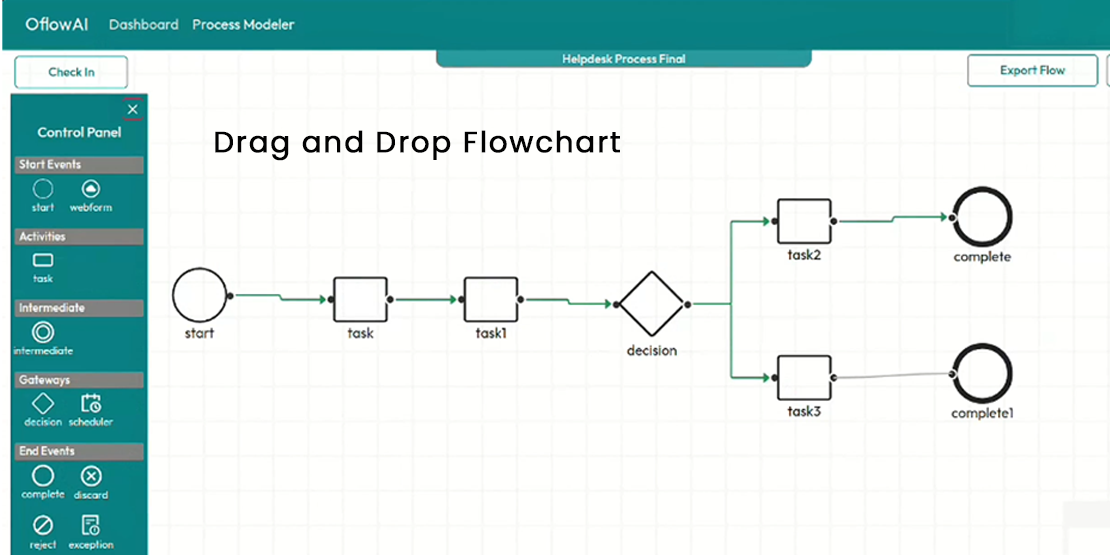Select the complete1 end node on canvas
Image resolution: width=1110 pixels, height=555 pixels.
982,374
